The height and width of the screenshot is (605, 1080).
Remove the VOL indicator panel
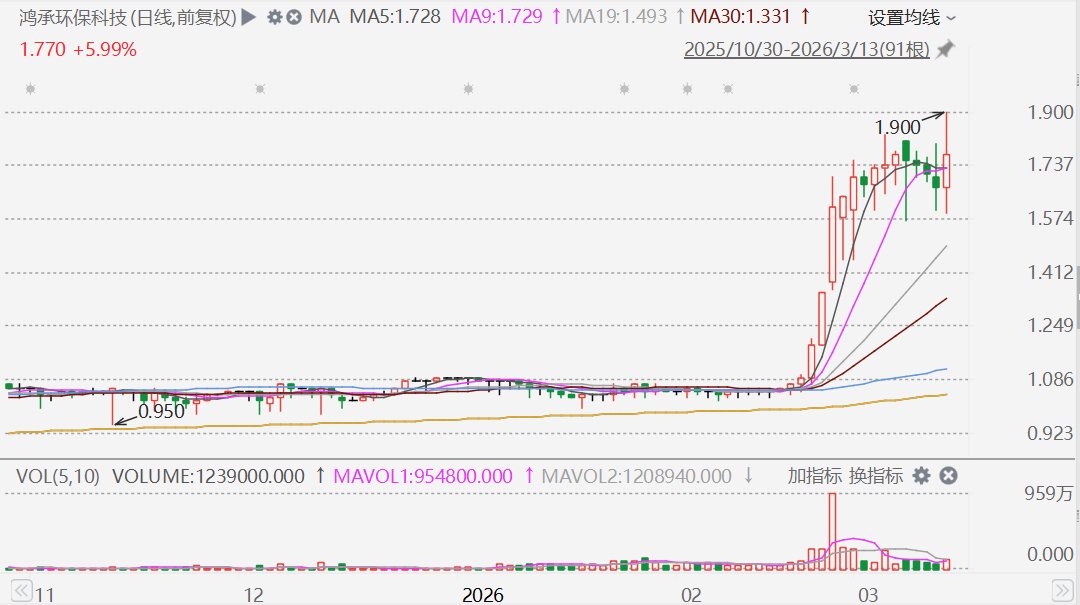point(948,475)
